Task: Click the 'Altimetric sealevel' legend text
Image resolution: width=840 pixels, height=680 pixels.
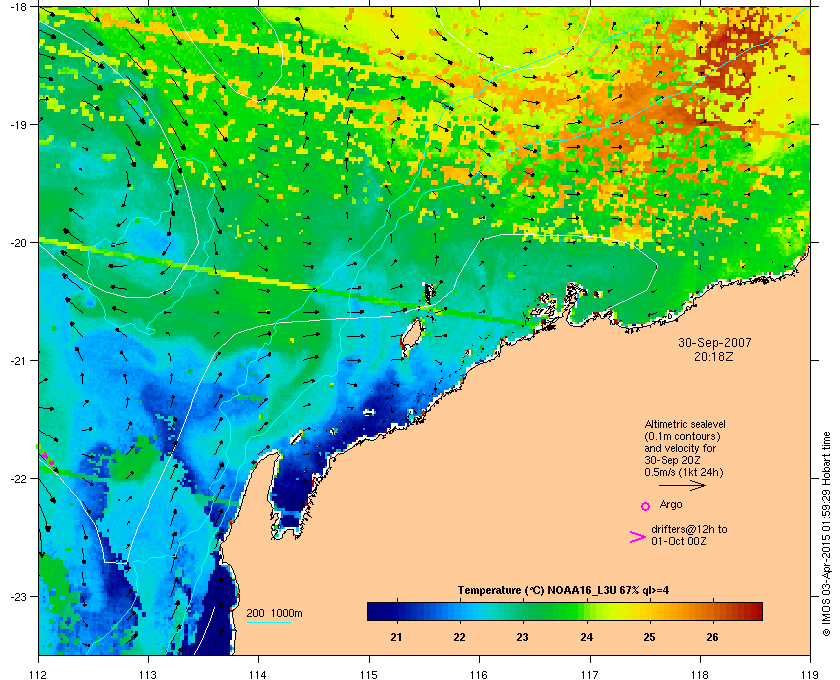Action: pyautogui.click(x=685, y=424)
